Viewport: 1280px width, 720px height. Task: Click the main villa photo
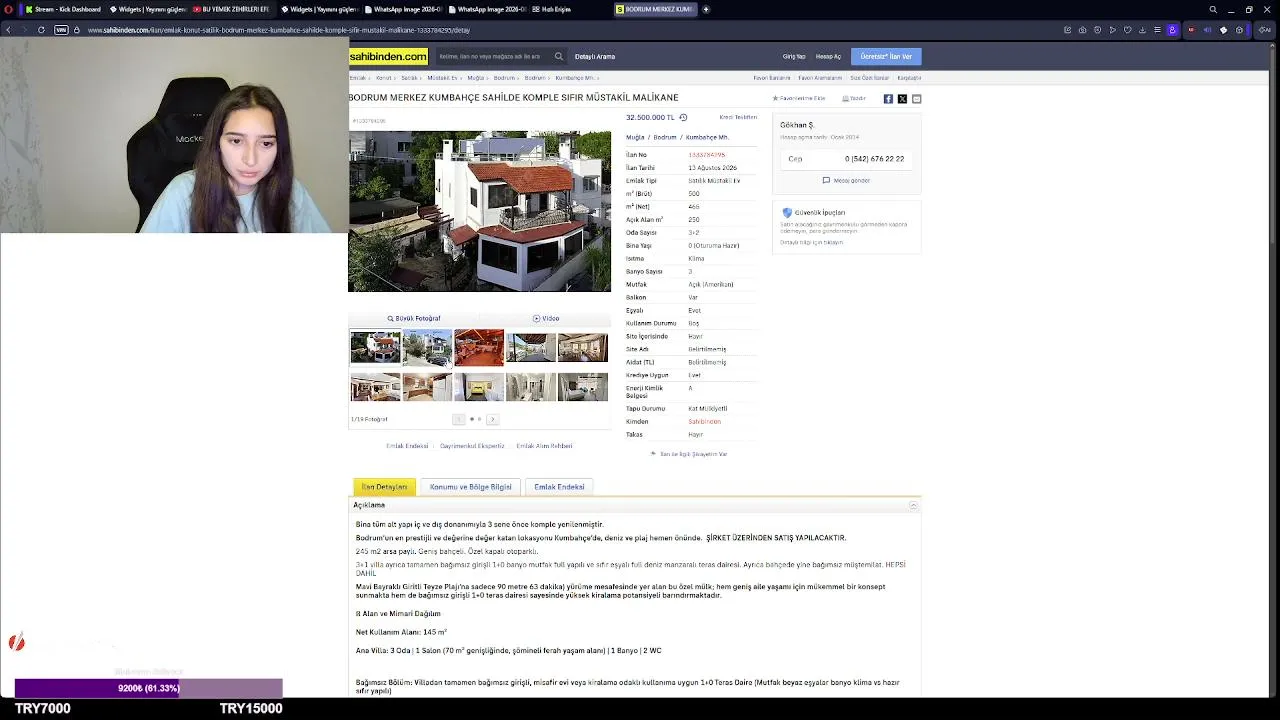tap(479, 211)
